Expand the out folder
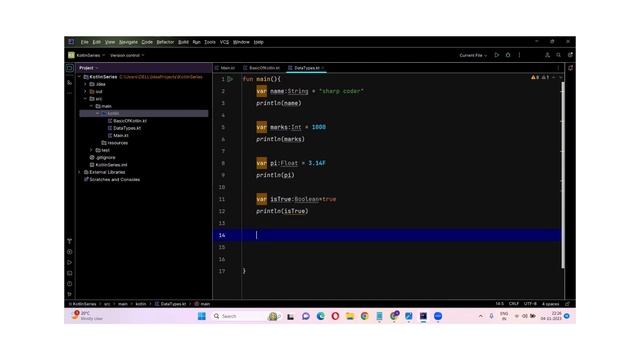640x360 pixels. (86, 91)
